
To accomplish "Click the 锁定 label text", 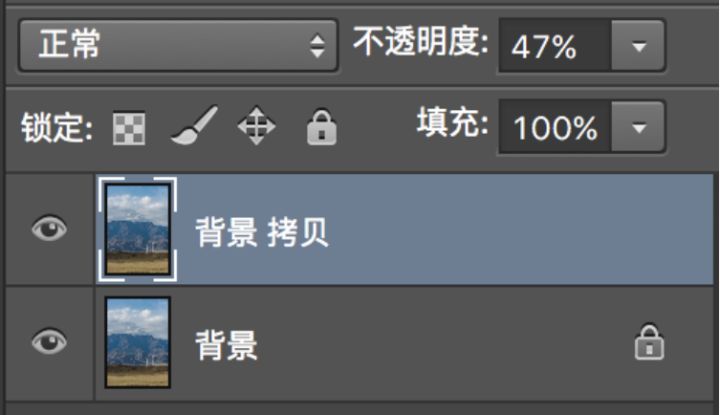I will [57, 128].
